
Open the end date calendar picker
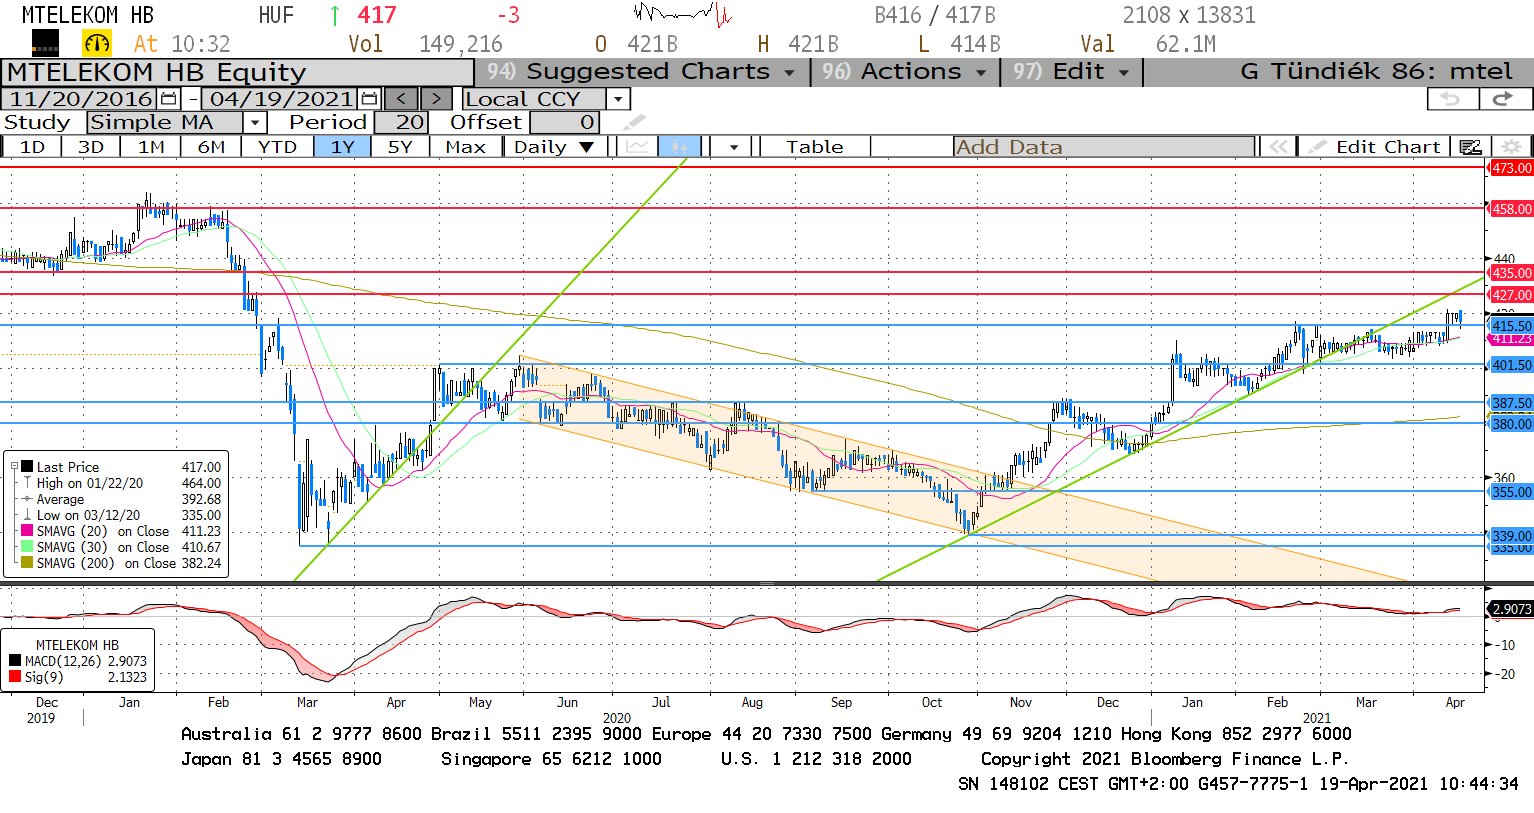tap(369, 99)
